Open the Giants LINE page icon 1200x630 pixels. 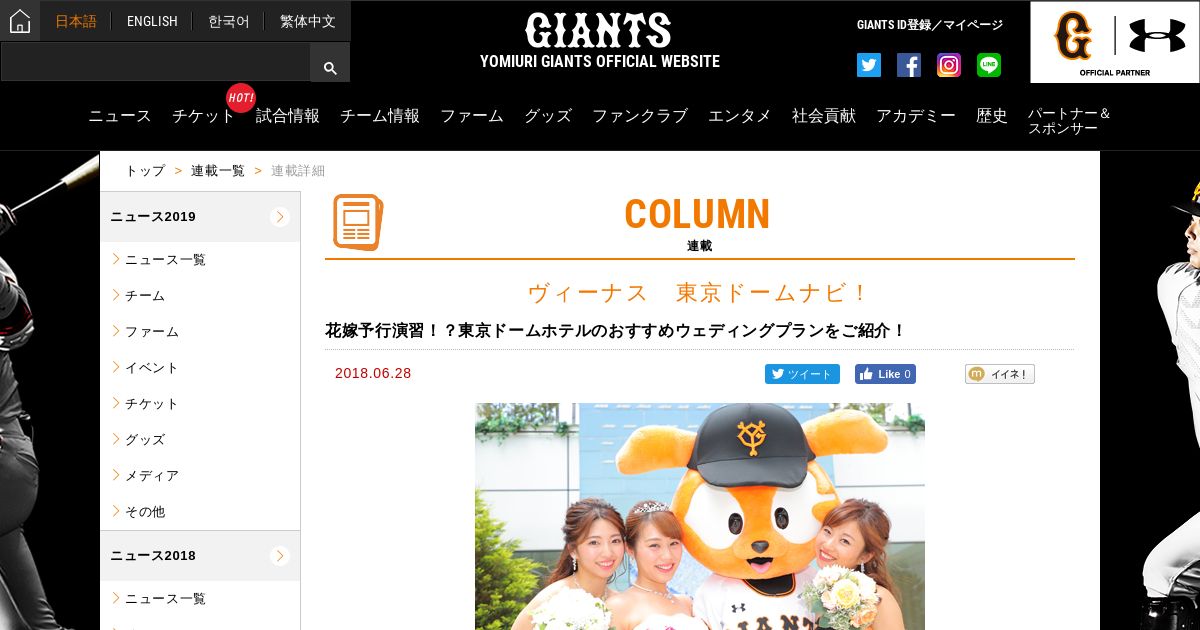click(x=989, y=65)
